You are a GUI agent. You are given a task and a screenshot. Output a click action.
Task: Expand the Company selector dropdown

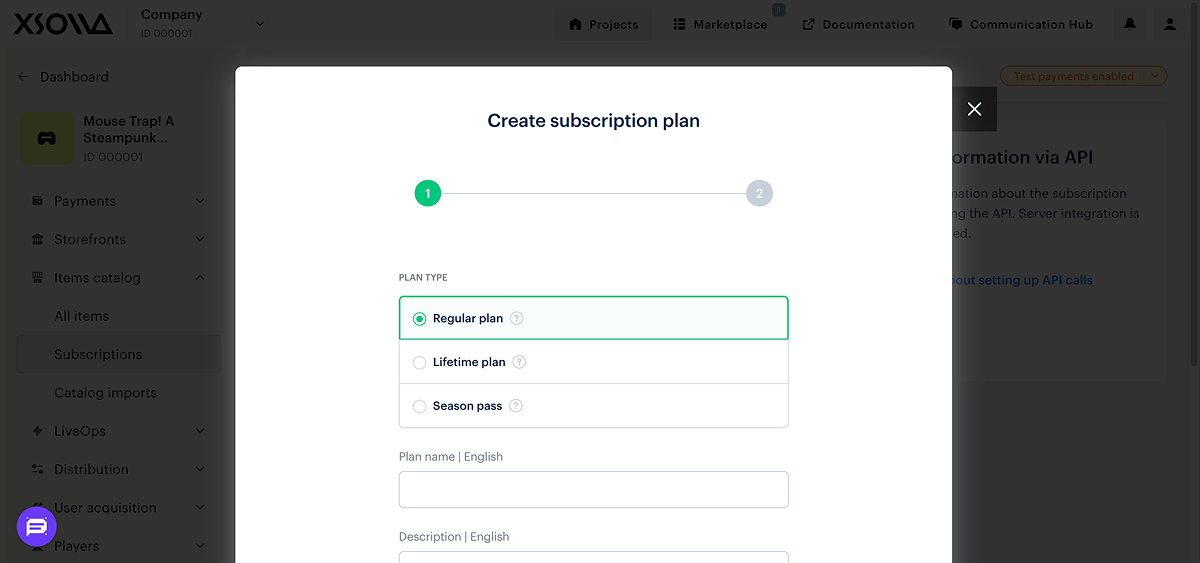260,24
